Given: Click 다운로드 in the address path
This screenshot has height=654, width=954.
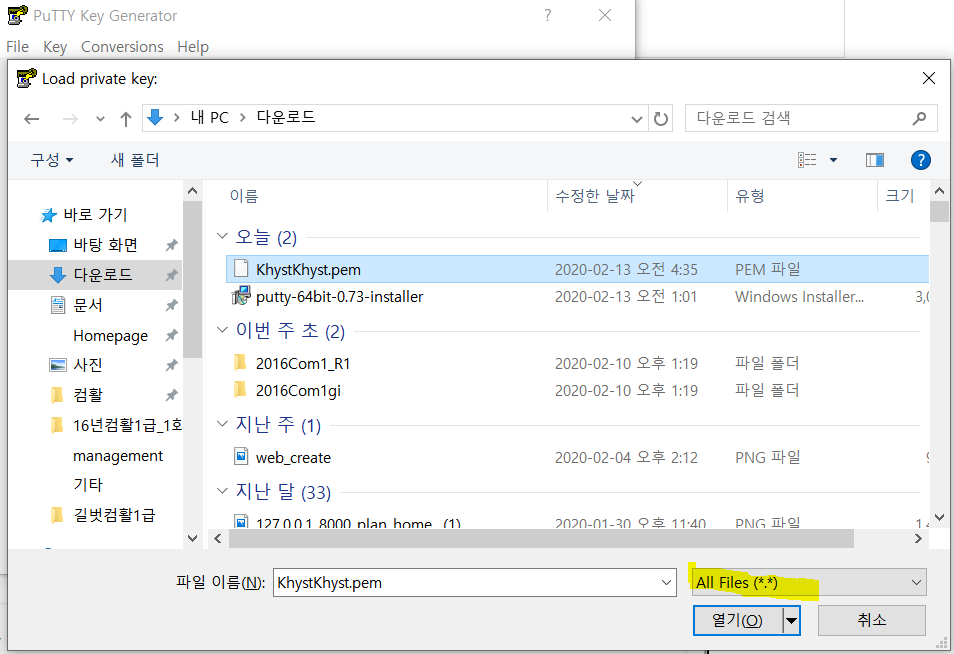Looking at the screenshot, I should coord(286,117).
